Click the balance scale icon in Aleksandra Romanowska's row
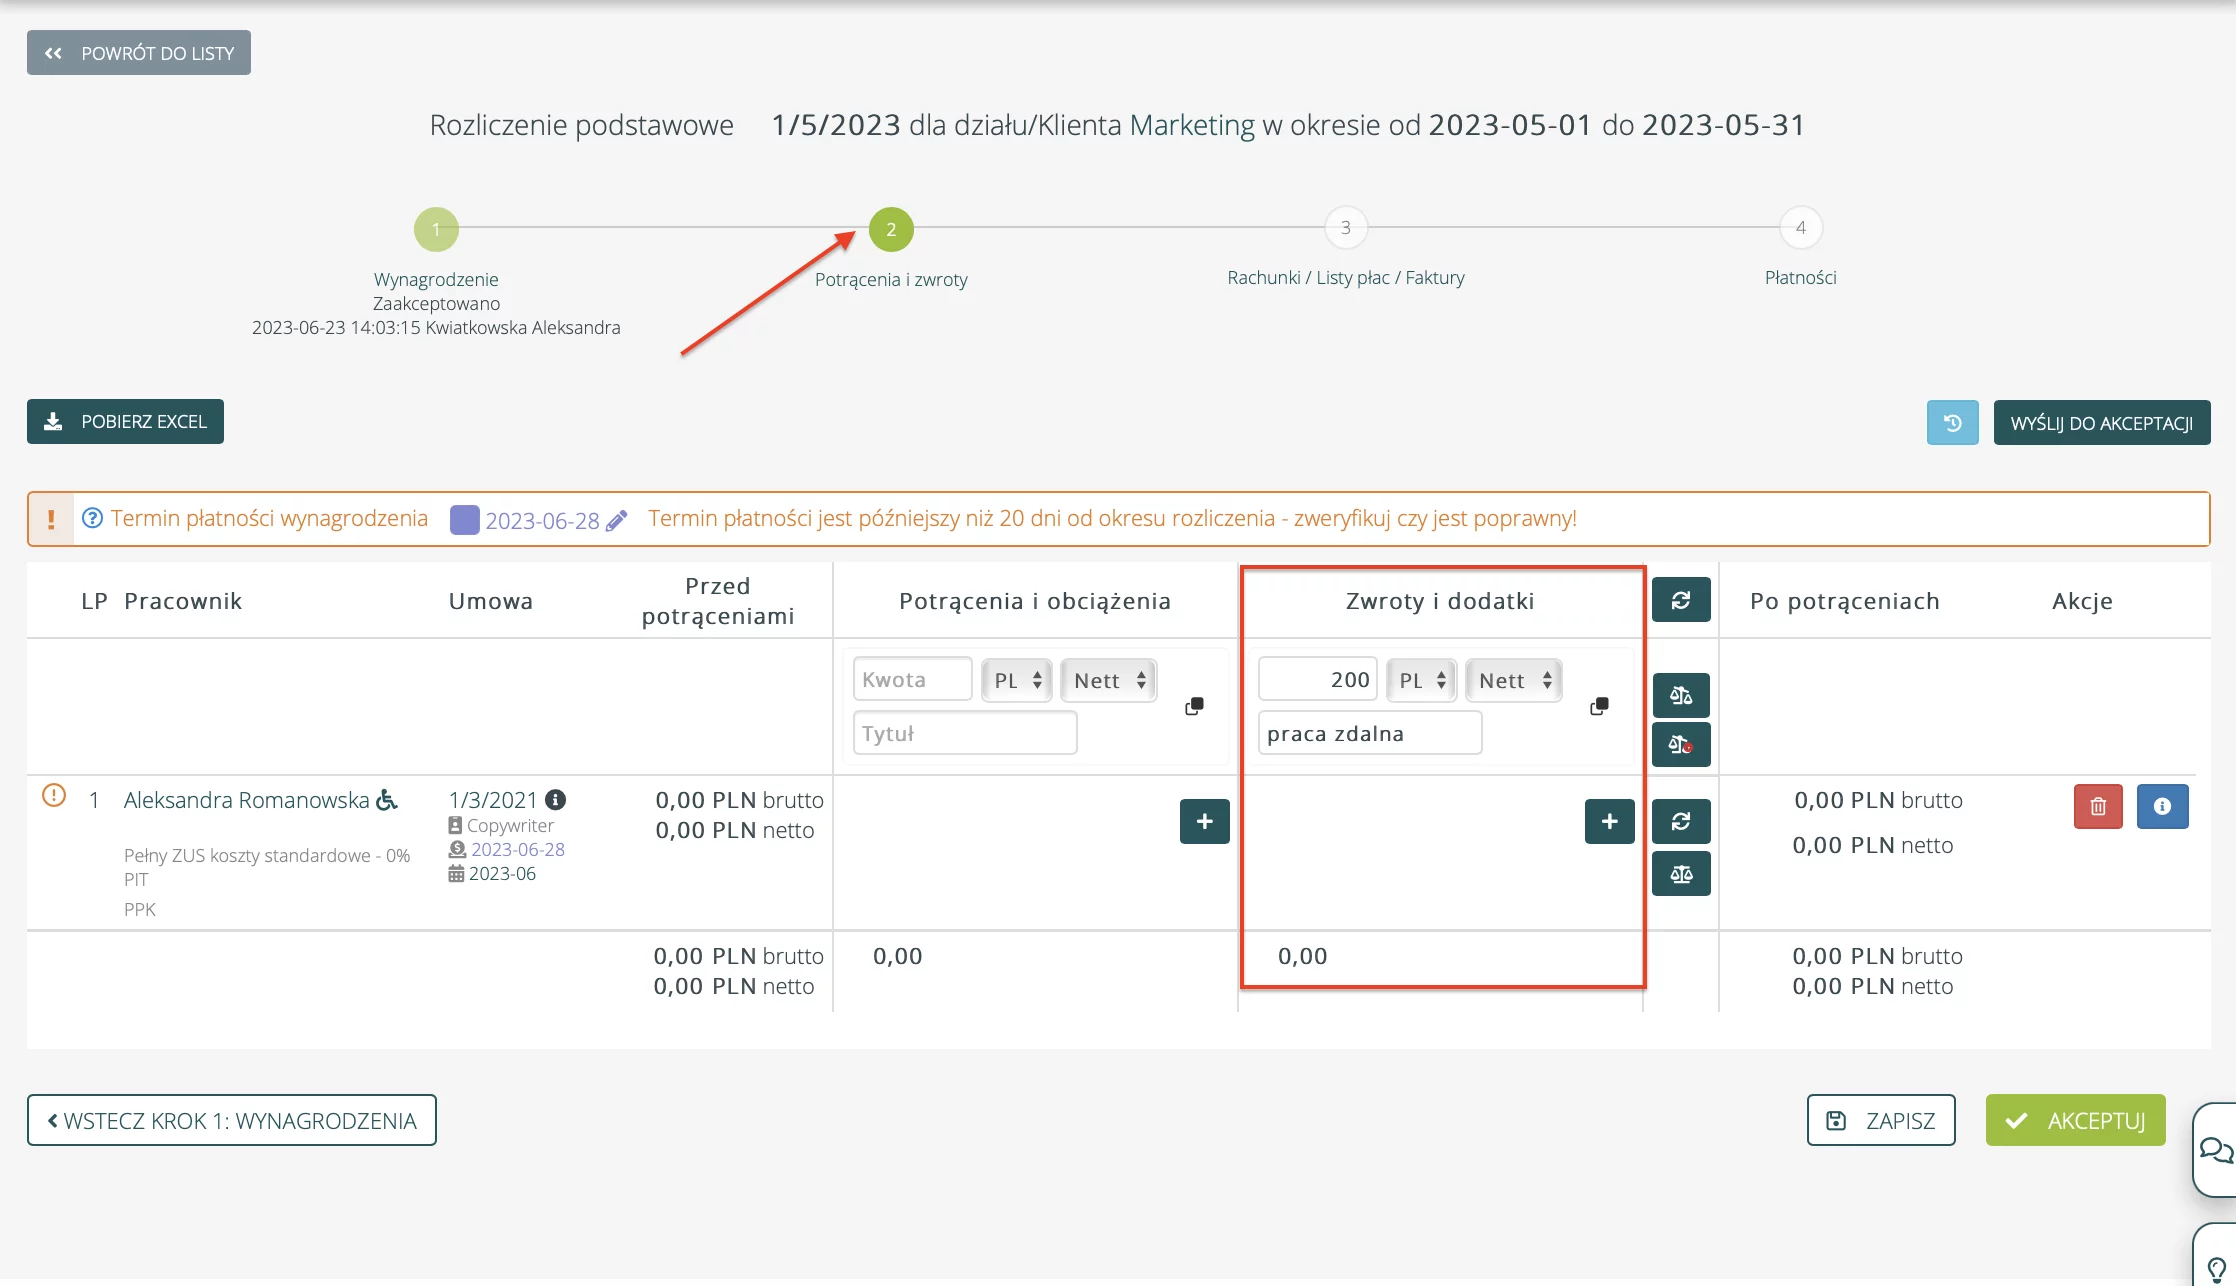Image resolution: width=2236 pixels, height=1286 pixels. (x=1681, y=874)
